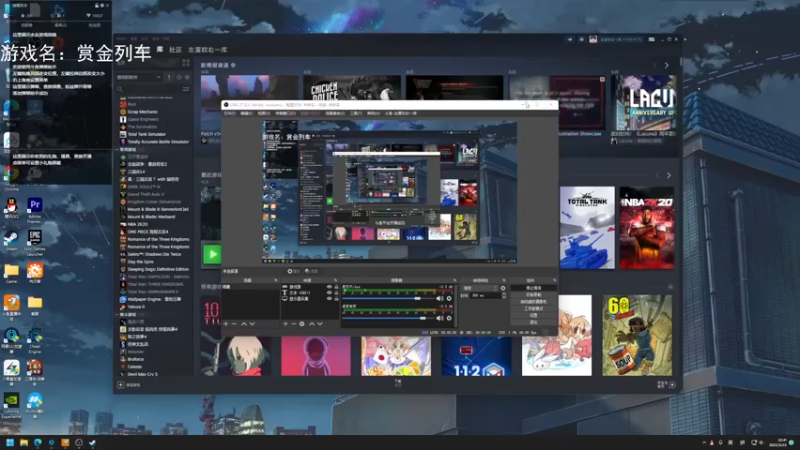Filter Steam library by ready-to-play icon
The width and height of the screenshot is (800, 450).
pyautogui.click(x=187, y=77)
